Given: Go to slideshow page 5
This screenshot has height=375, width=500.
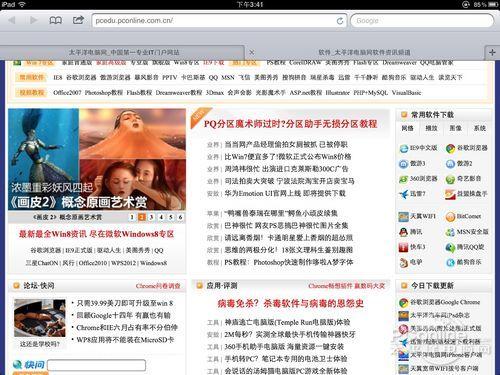Looking at the screenshot, I should click(171, 217).
